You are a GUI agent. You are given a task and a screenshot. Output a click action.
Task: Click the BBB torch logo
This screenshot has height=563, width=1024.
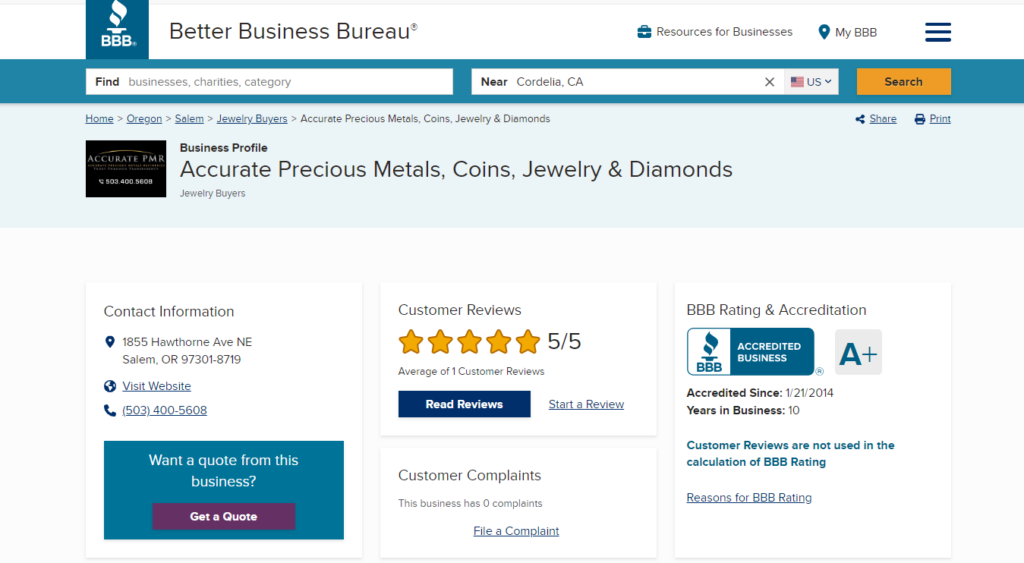pyautogui.click(x=117, y=29)
